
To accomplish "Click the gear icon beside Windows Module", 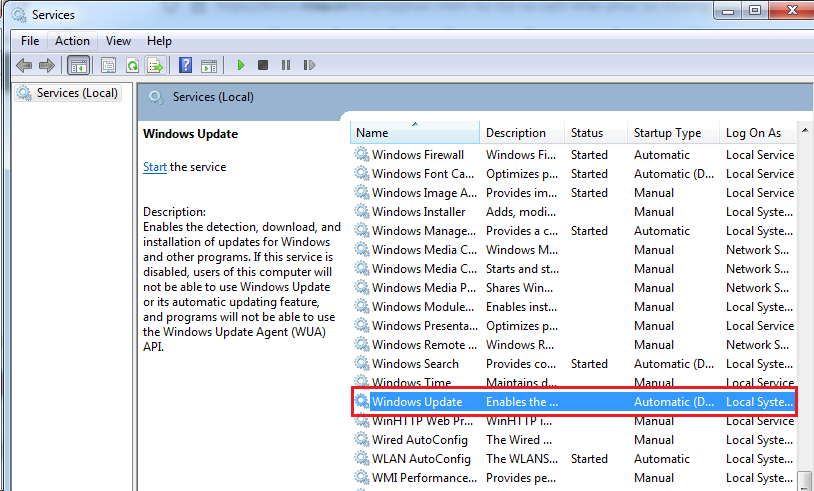I will [362, 306].
